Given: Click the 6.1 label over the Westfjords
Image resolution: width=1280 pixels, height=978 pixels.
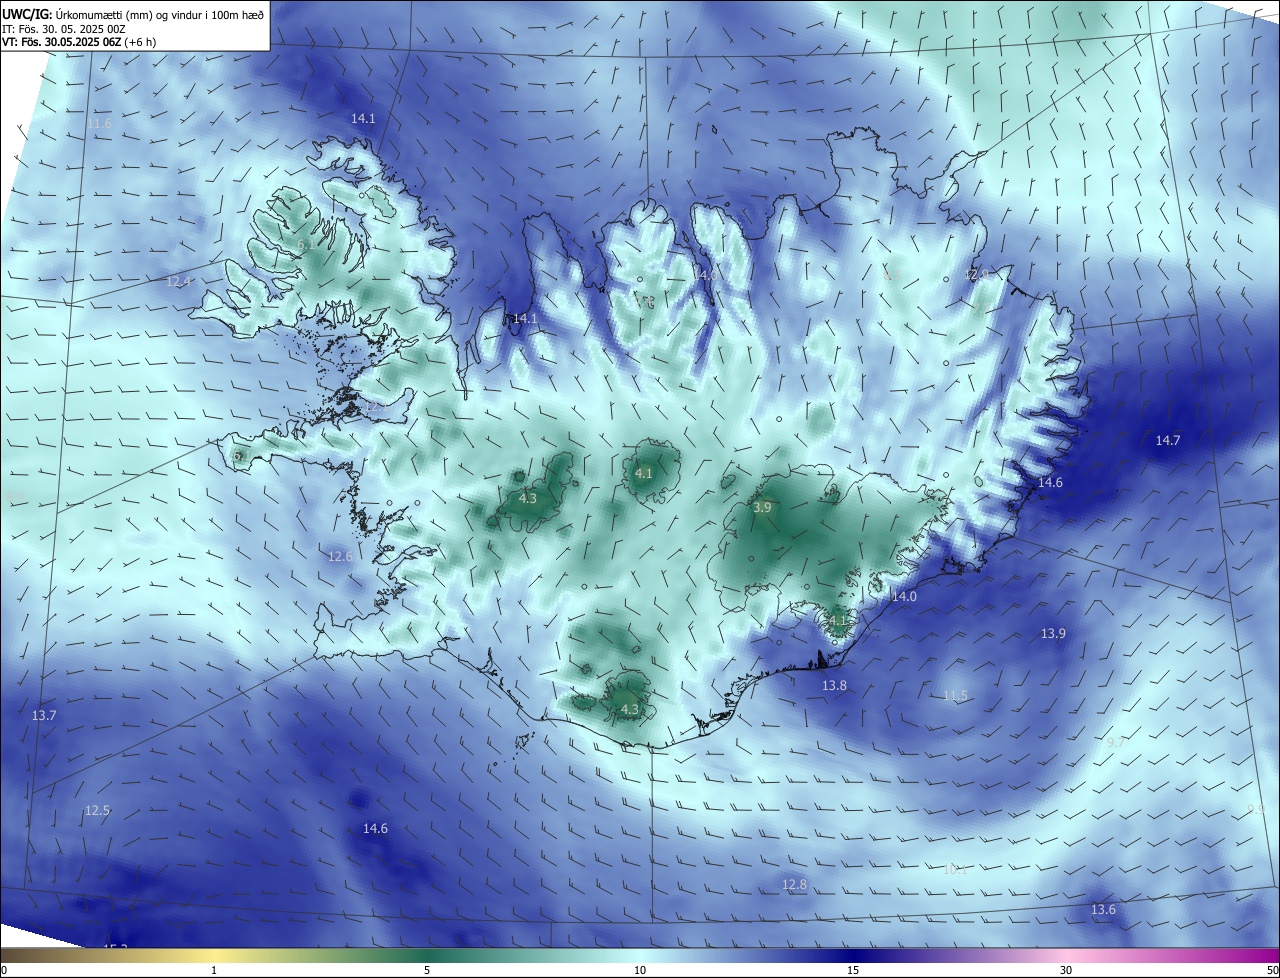Looking at the screenshot, I should coord(304,244).
